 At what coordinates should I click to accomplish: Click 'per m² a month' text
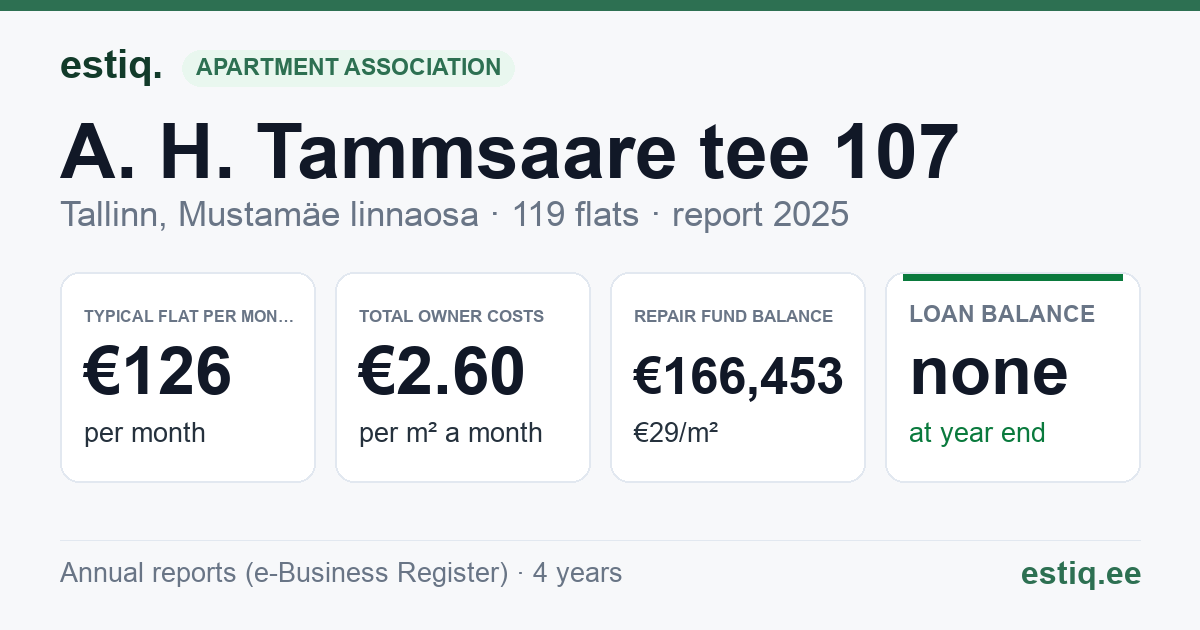click(x=451, y=433)
